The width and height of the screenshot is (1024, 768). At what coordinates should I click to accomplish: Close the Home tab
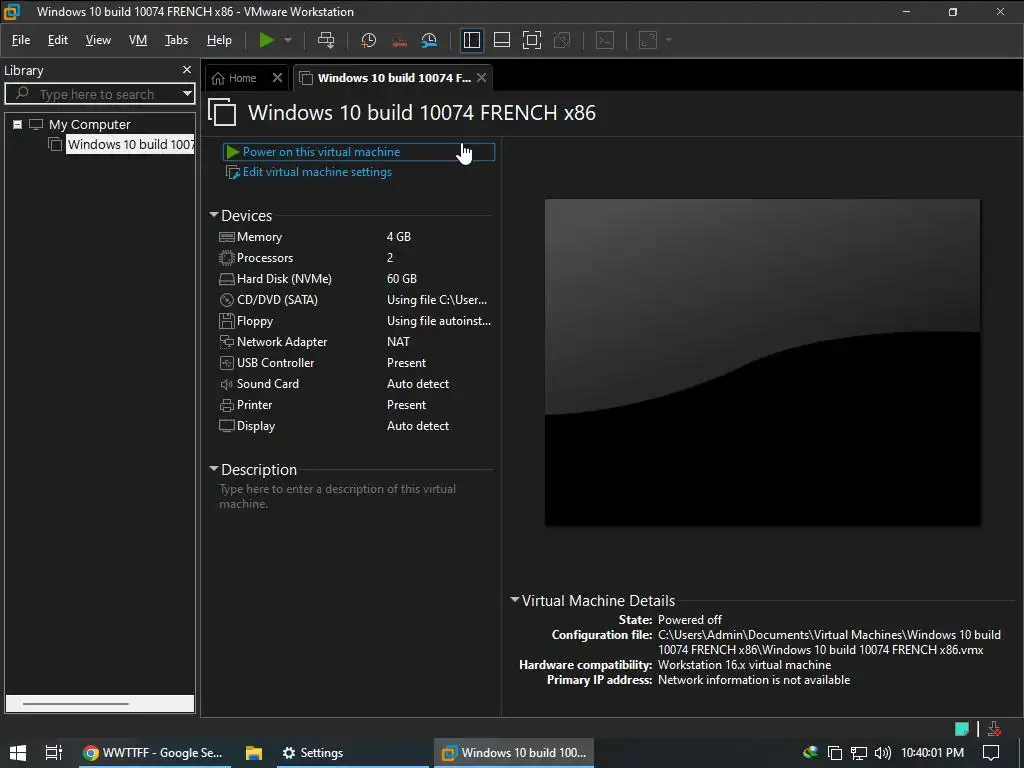point(278,78)
